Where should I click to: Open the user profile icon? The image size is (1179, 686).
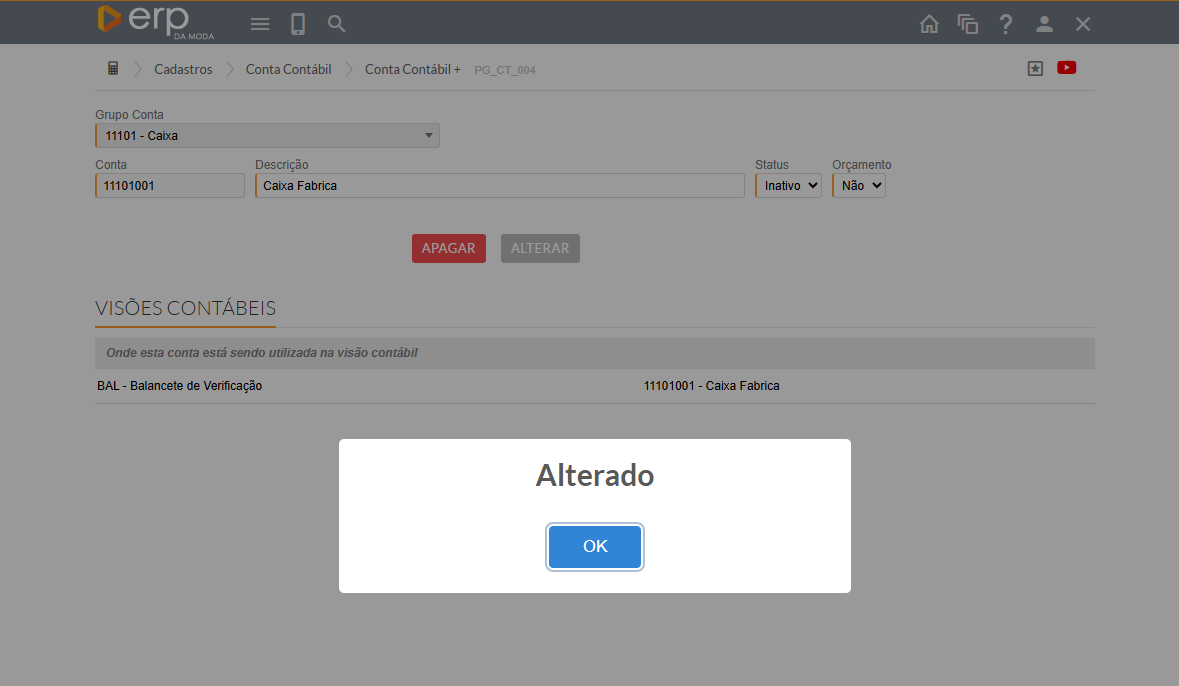[x=1044, y=24]
